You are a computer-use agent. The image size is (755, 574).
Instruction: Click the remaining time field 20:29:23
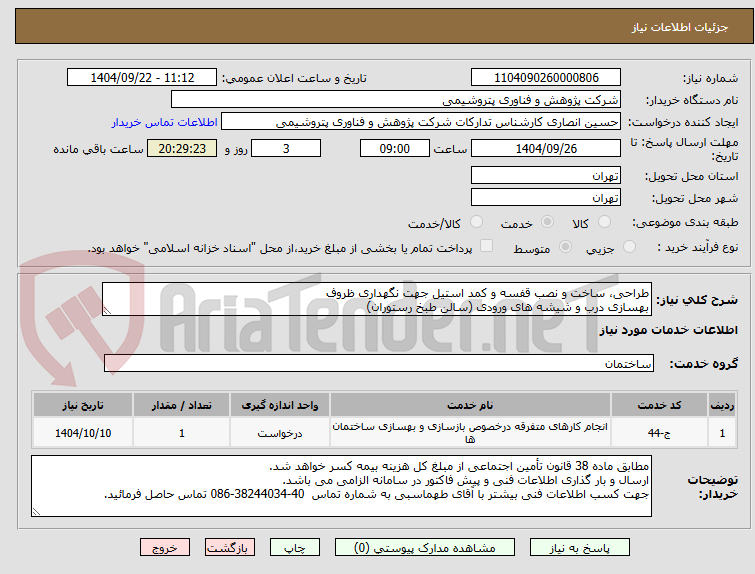coord(182,148)
